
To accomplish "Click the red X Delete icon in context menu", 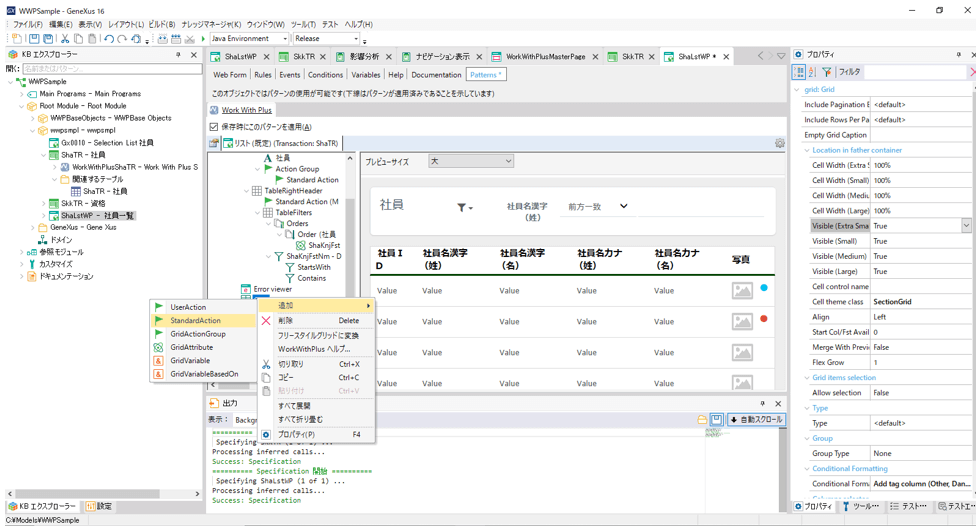I will (x=266, y=321).
